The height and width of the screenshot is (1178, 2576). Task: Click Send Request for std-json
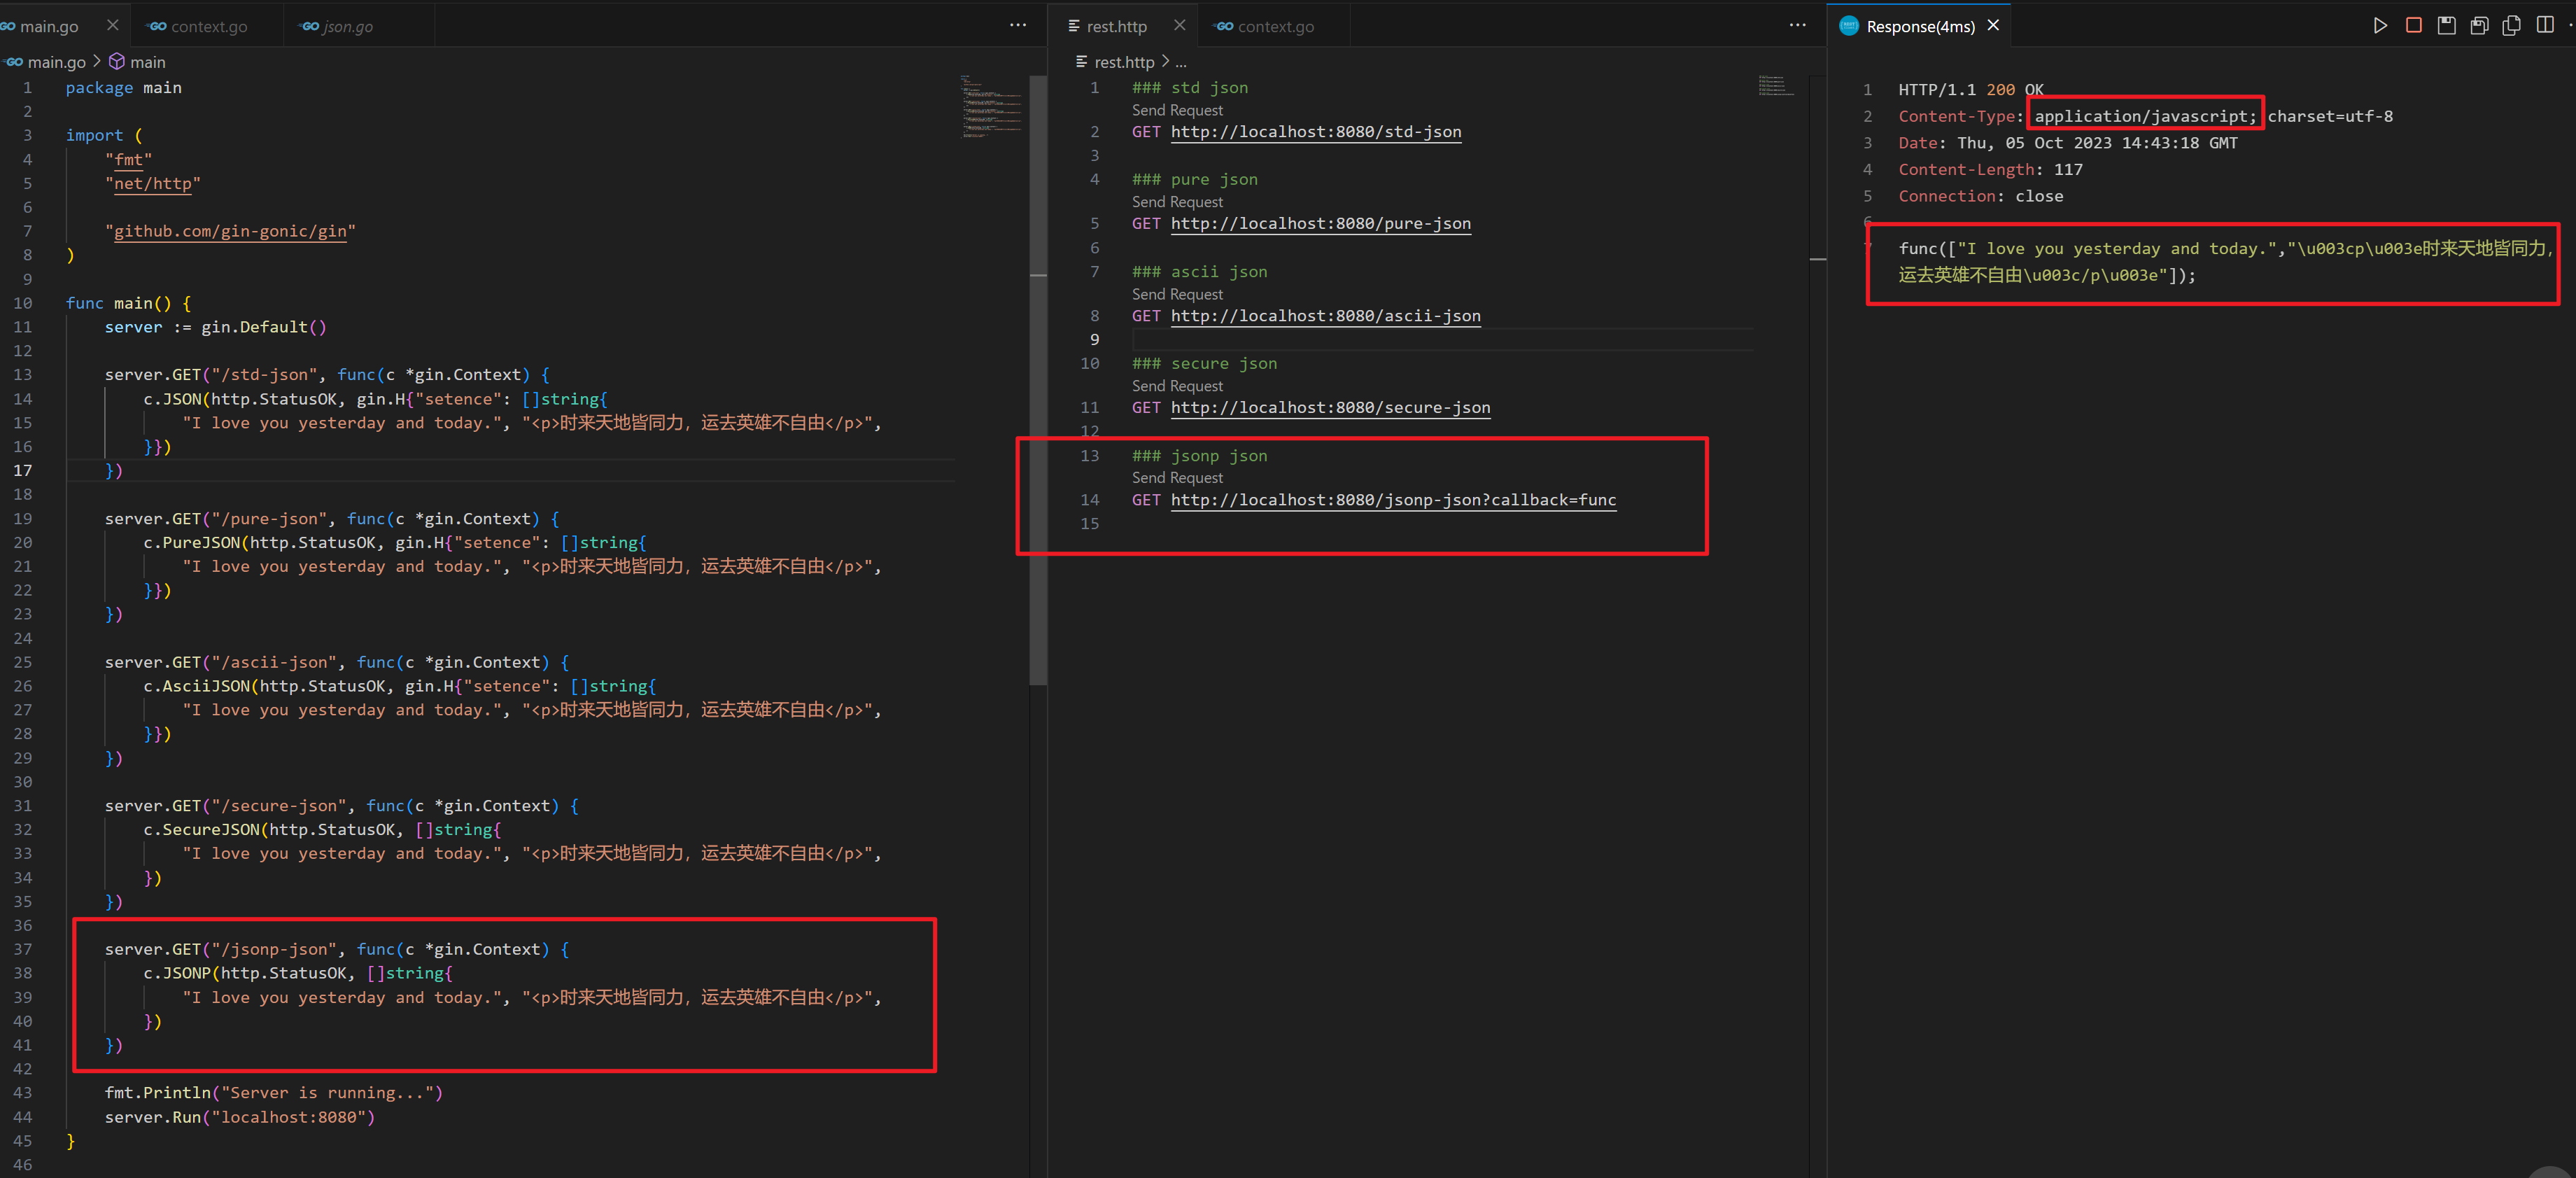1177,110
